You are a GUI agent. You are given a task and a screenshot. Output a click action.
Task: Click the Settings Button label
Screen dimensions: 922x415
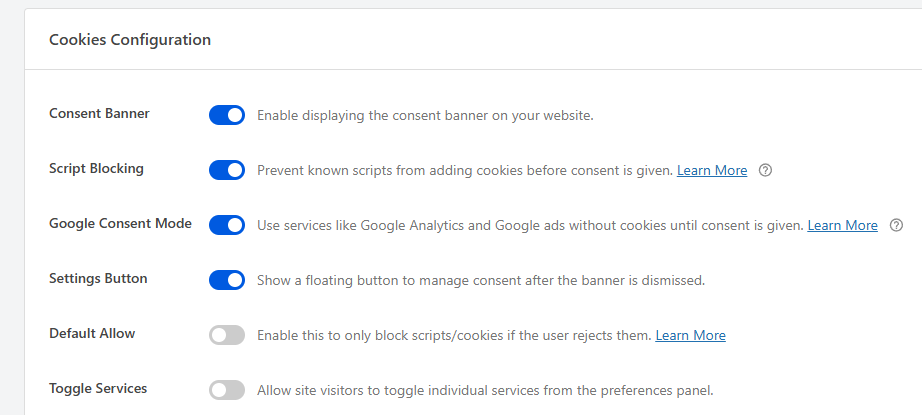98,278
